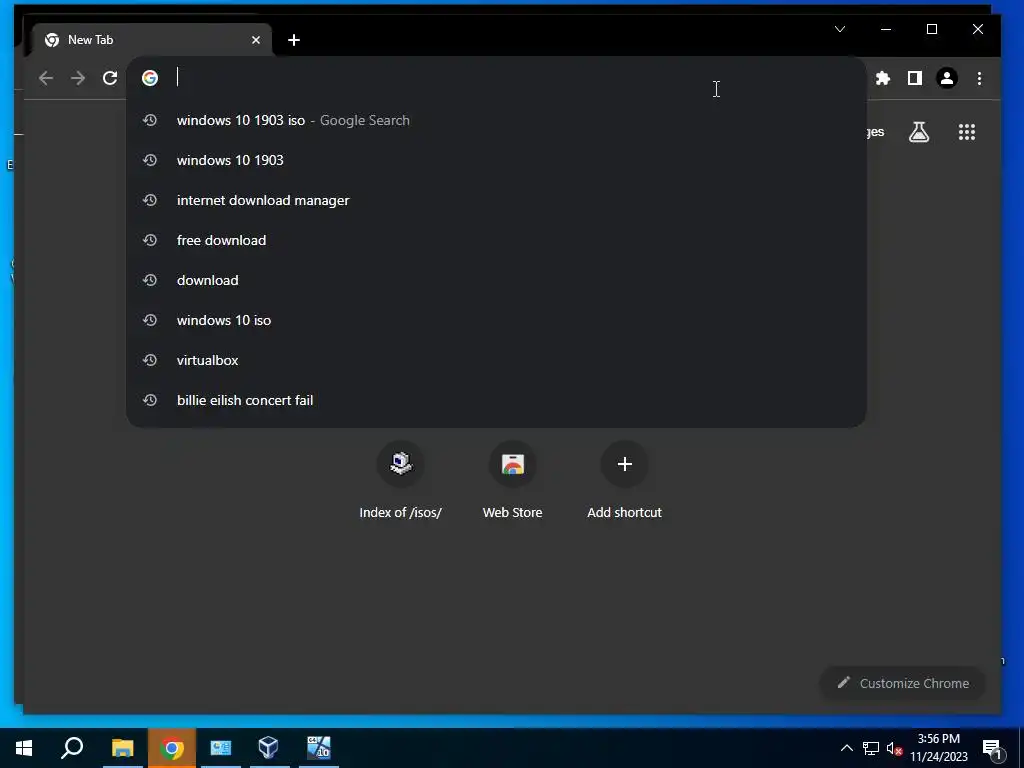Choose suggestion "windows 10 1903 iso"
The height and width of the screenshot is (768, 1024).
pyautogui.click(x=496, y=120)
